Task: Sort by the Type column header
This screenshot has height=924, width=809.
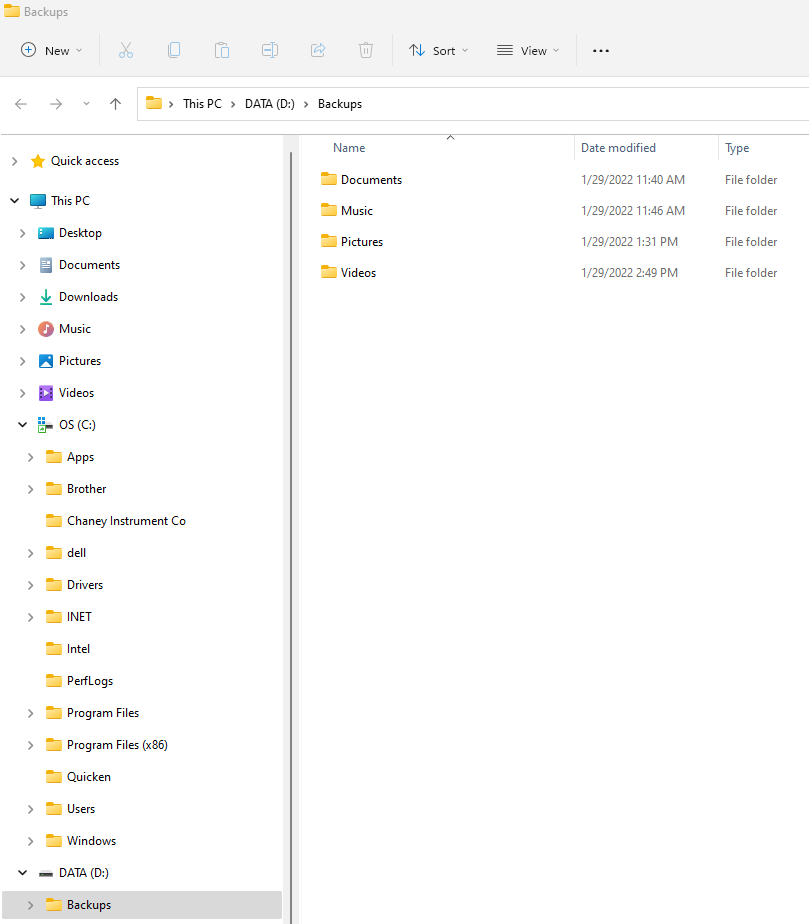Action: [737, 148]
